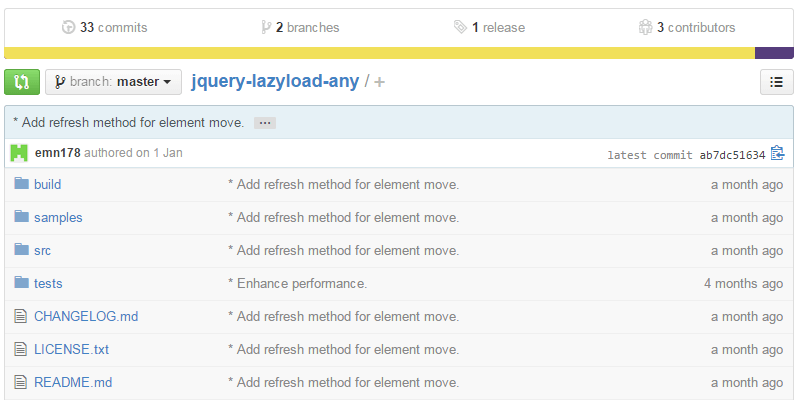Click the CHANGELOG.md file icon
800x400 pixels.
21,316
